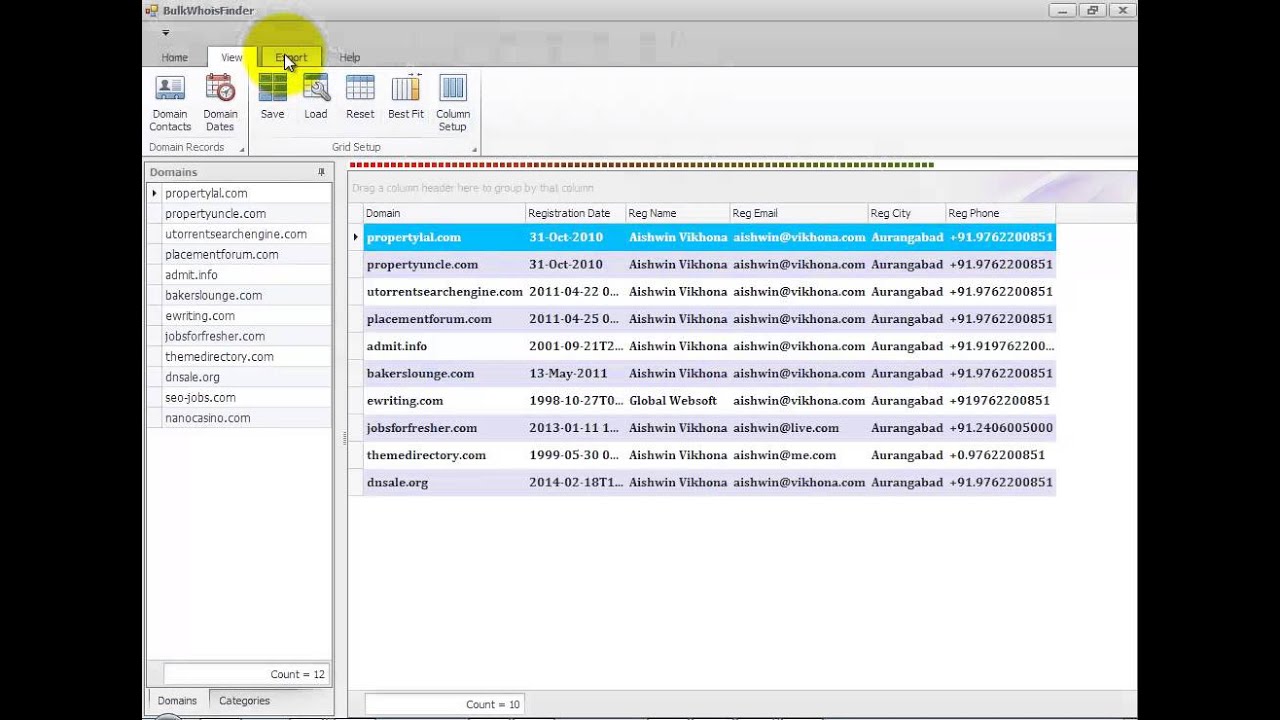Save the grid layout
The width and height of the screenshot is (1280, 720).
[272, 97]
